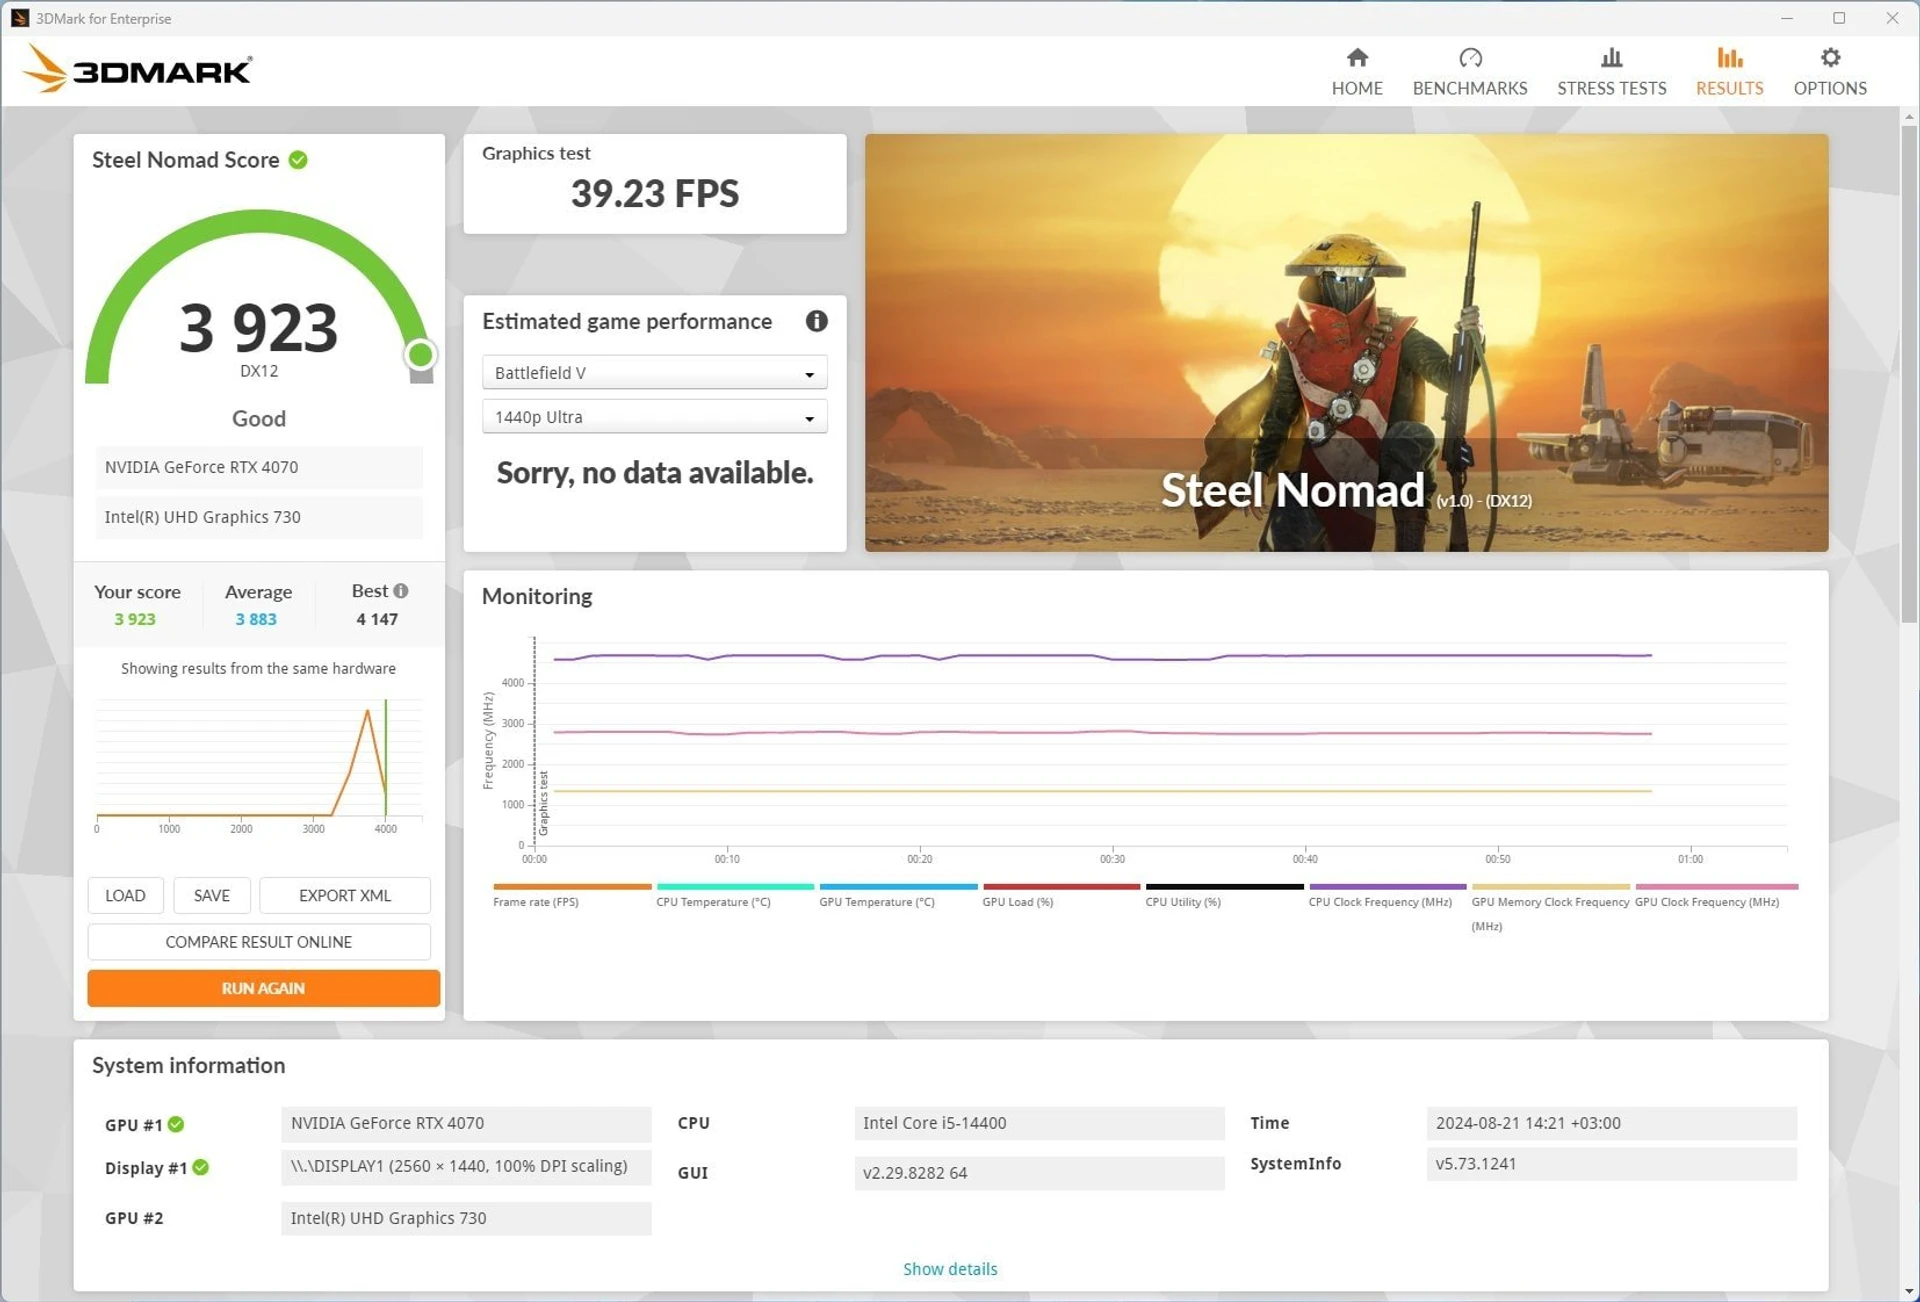Viewport: 1920px width, 1302px height.
Task: Click the GUI version v2.29.8282 64 value
Action: coord(1039,1172)
